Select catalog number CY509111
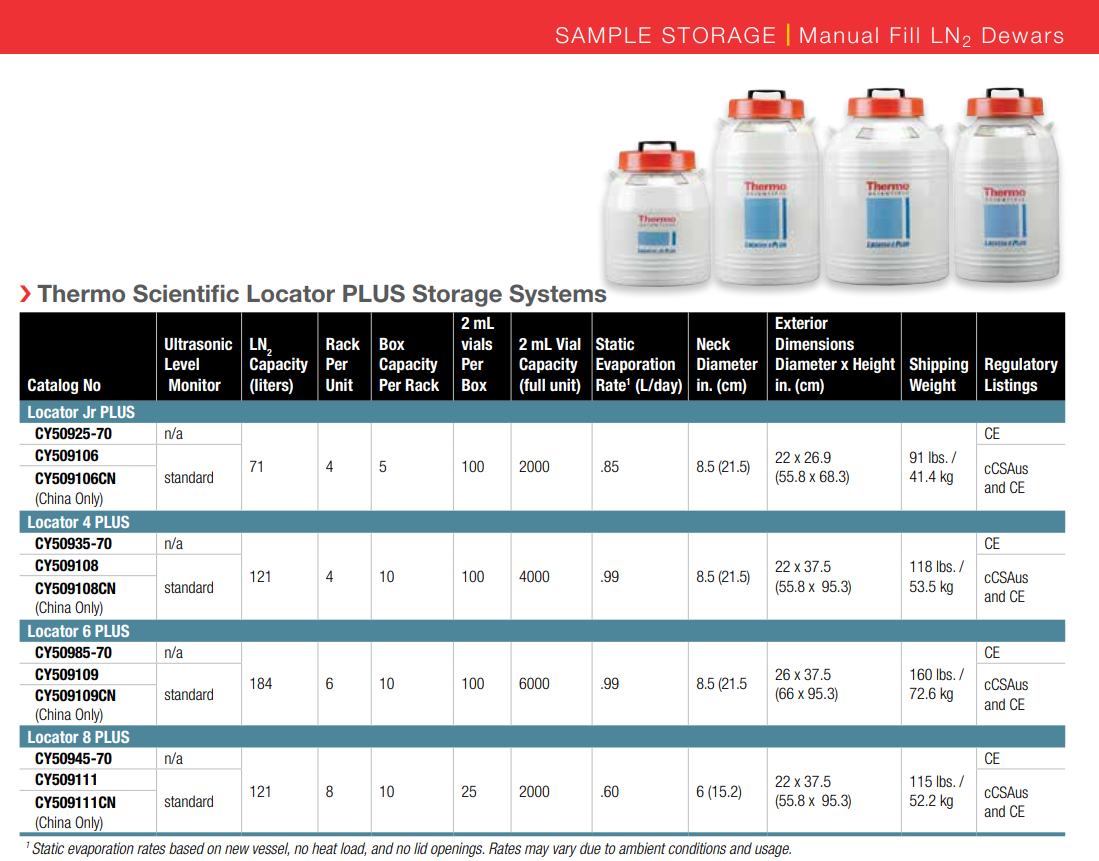 pyautogui.click(x=66, y=780)
